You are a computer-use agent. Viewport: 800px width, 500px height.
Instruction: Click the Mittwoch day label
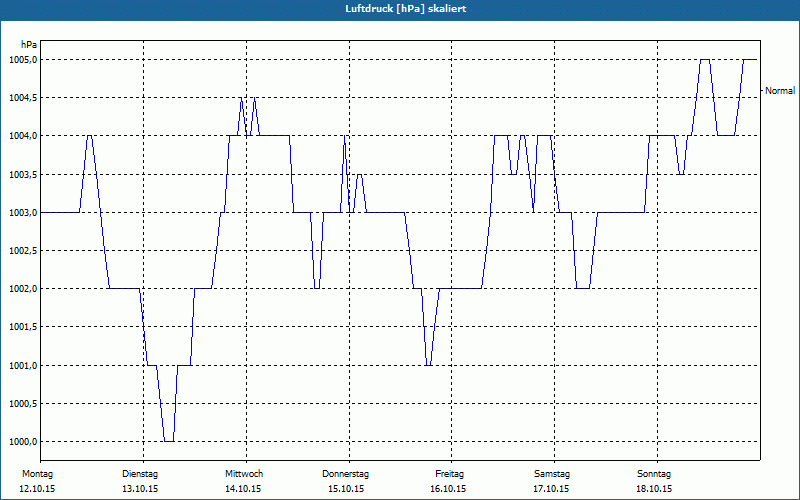click(244, 474)
